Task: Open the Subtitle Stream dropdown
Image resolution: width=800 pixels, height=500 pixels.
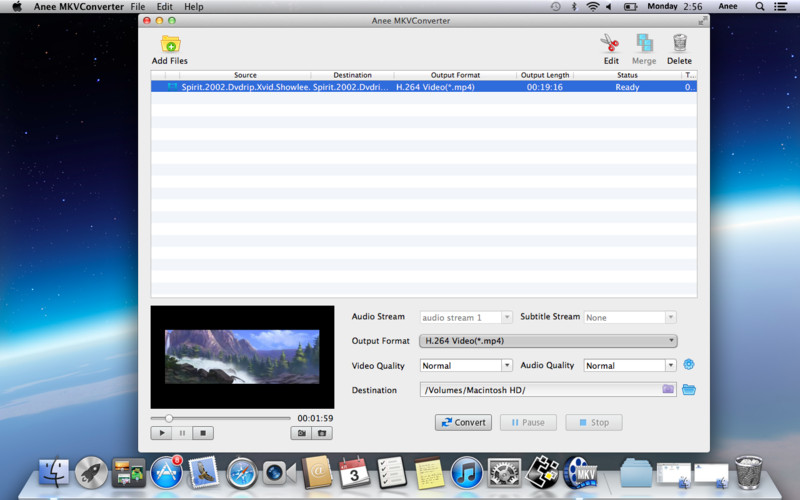Action: tap(630, 317)
